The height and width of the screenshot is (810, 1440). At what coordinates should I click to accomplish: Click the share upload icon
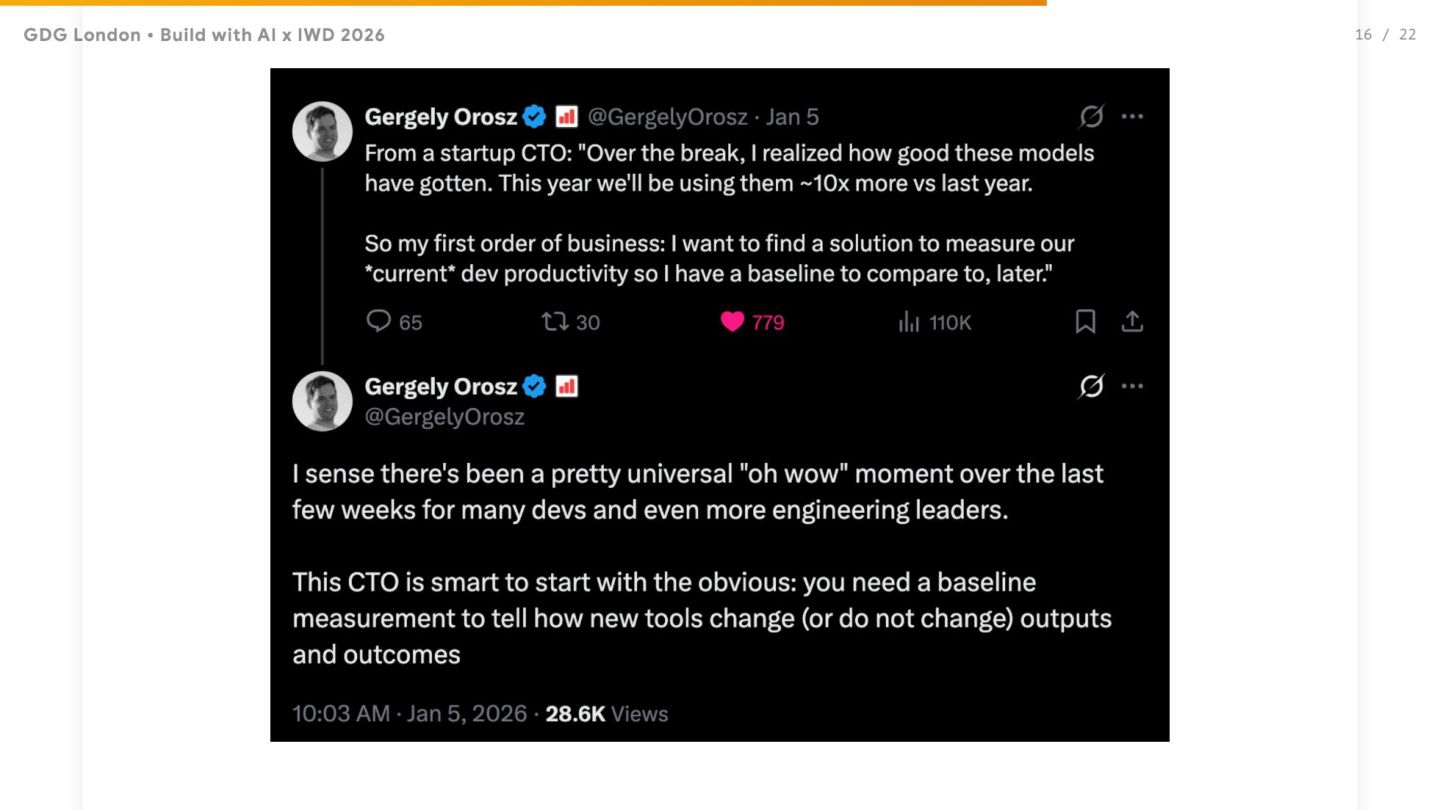(x=1132, y=321)
